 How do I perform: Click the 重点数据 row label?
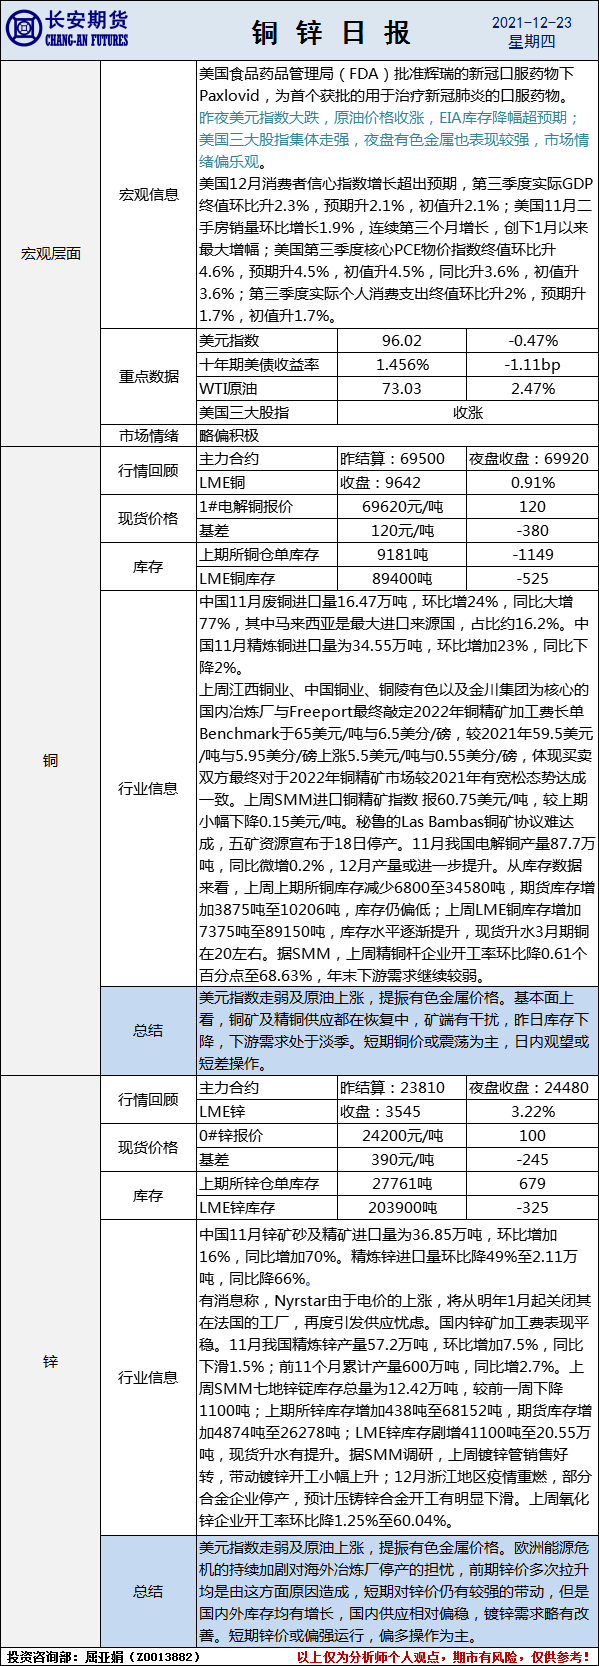click(148, 376)
